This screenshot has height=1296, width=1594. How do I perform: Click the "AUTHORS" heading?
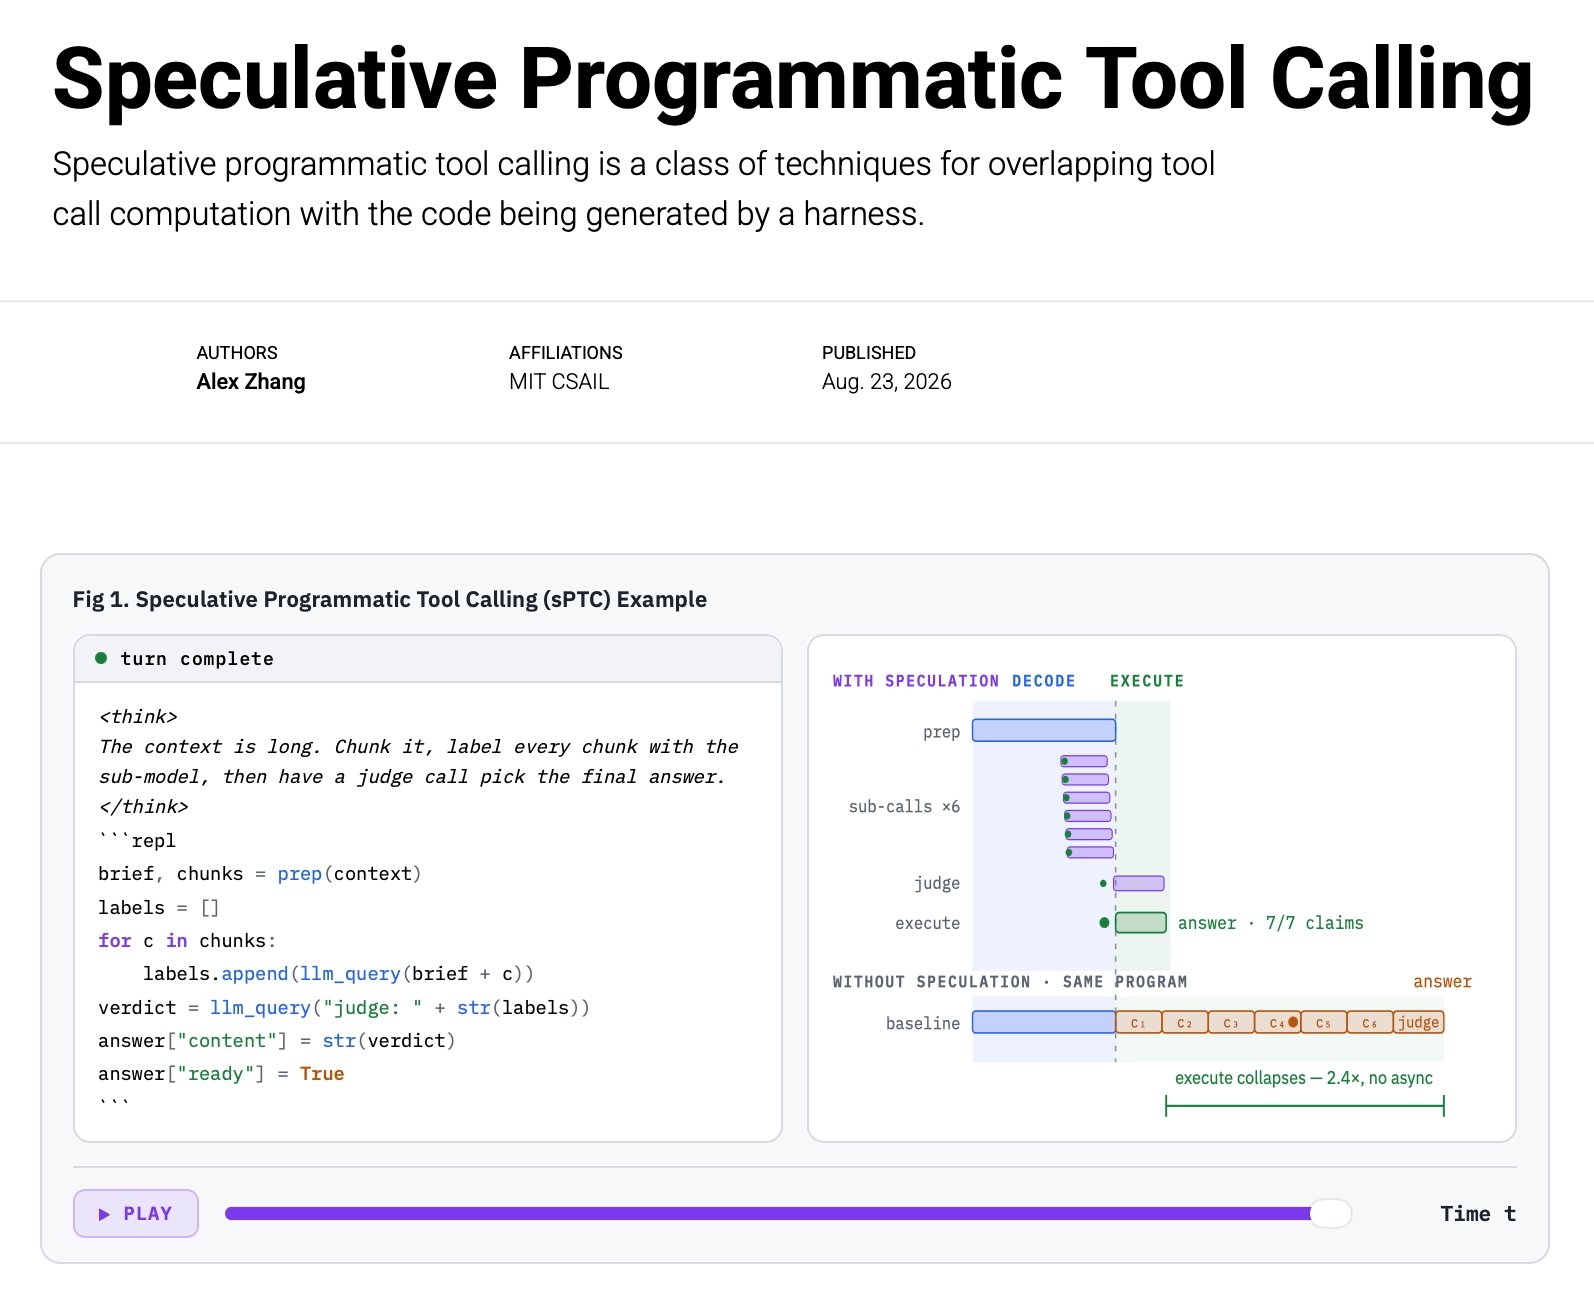point(237,352)
